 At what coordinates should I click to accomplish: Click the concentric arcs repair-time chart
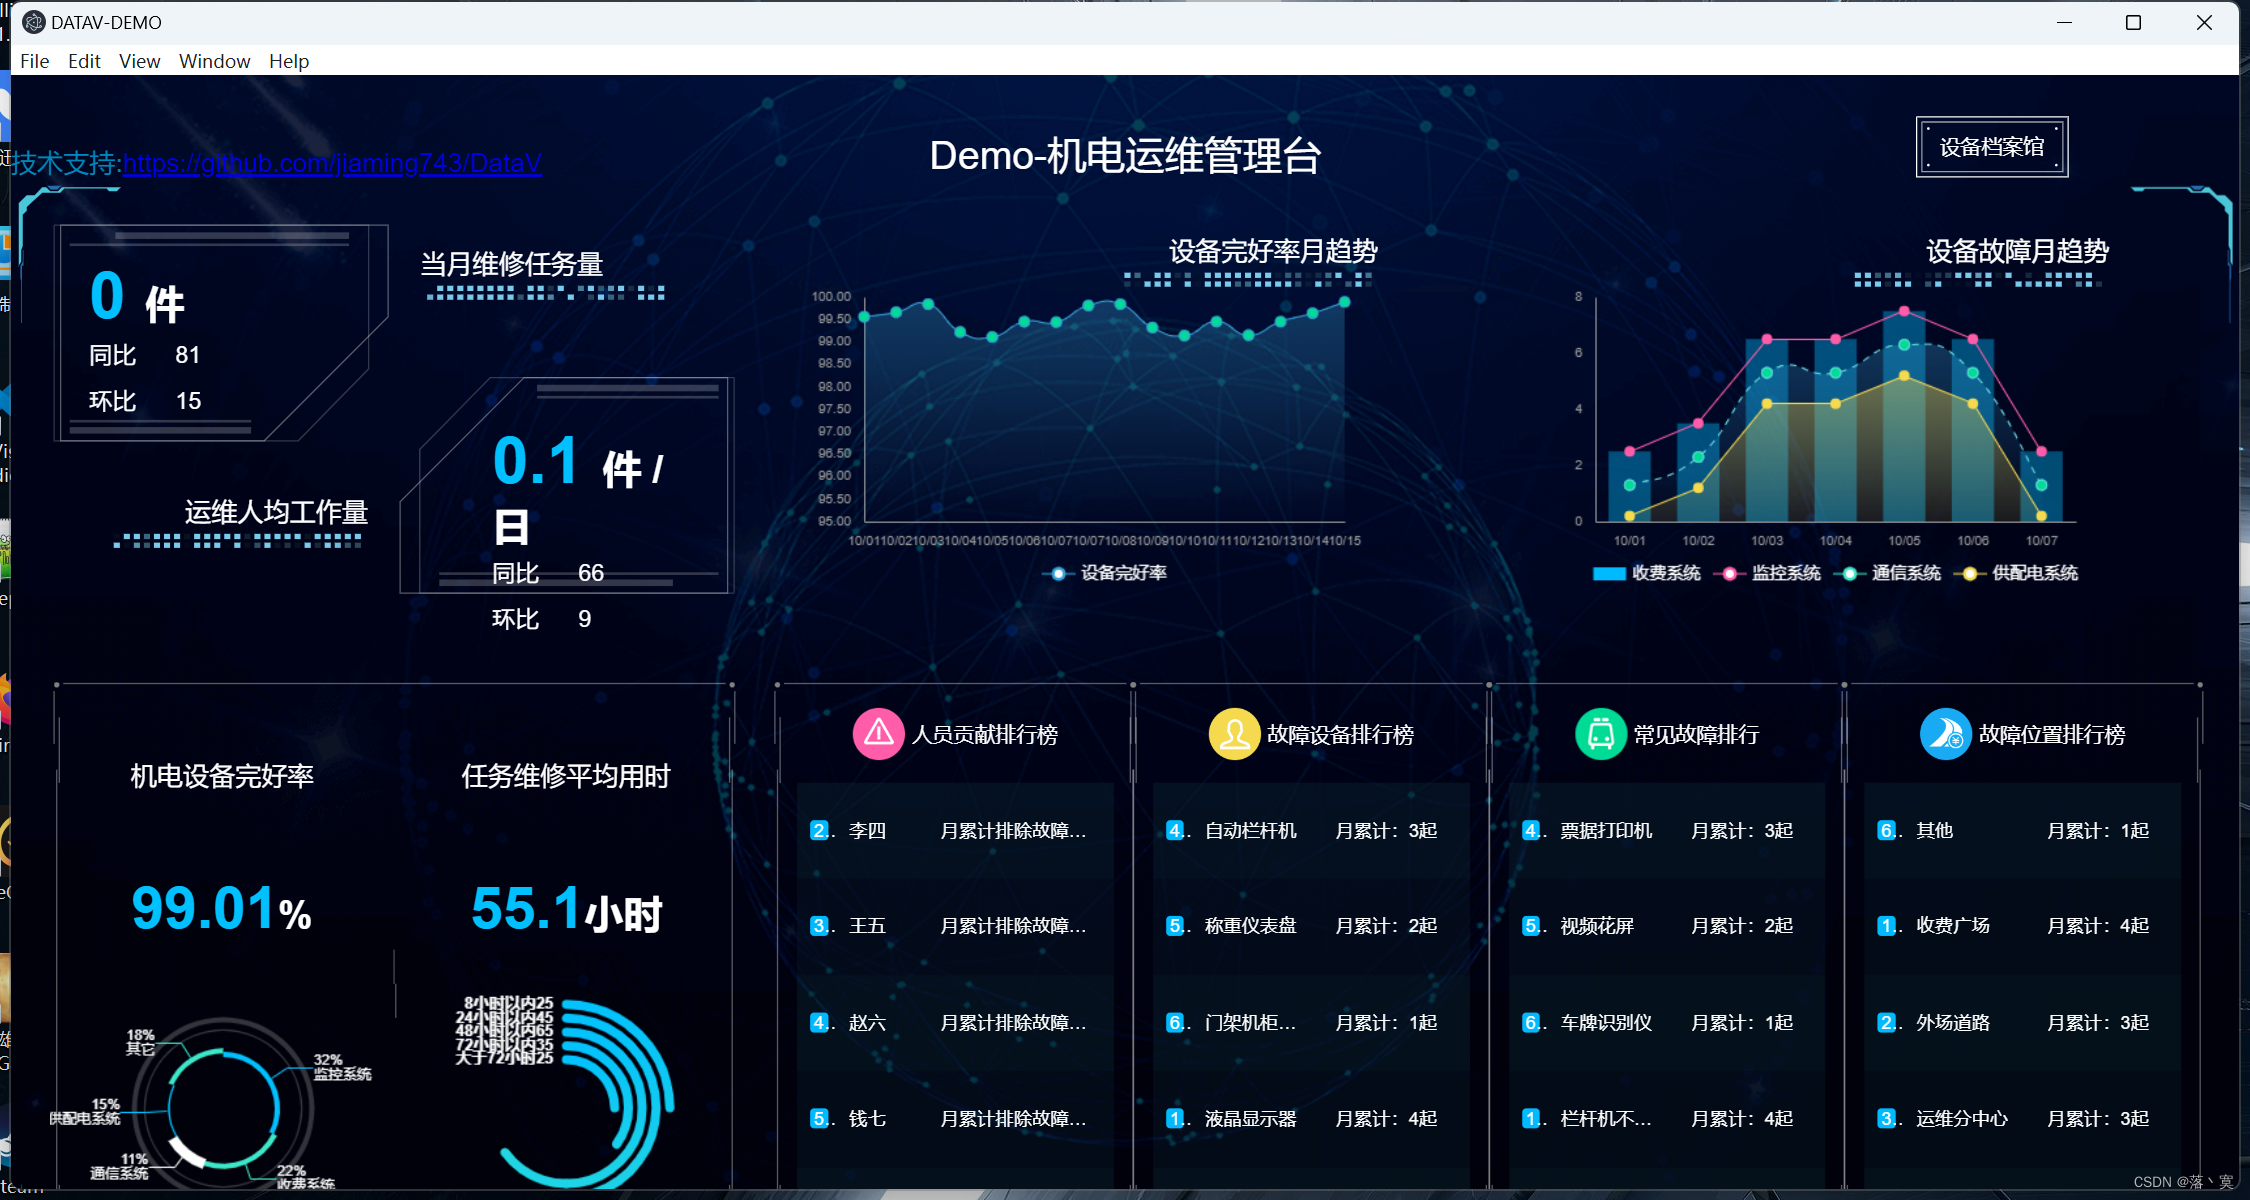(x=586, y=1093)
